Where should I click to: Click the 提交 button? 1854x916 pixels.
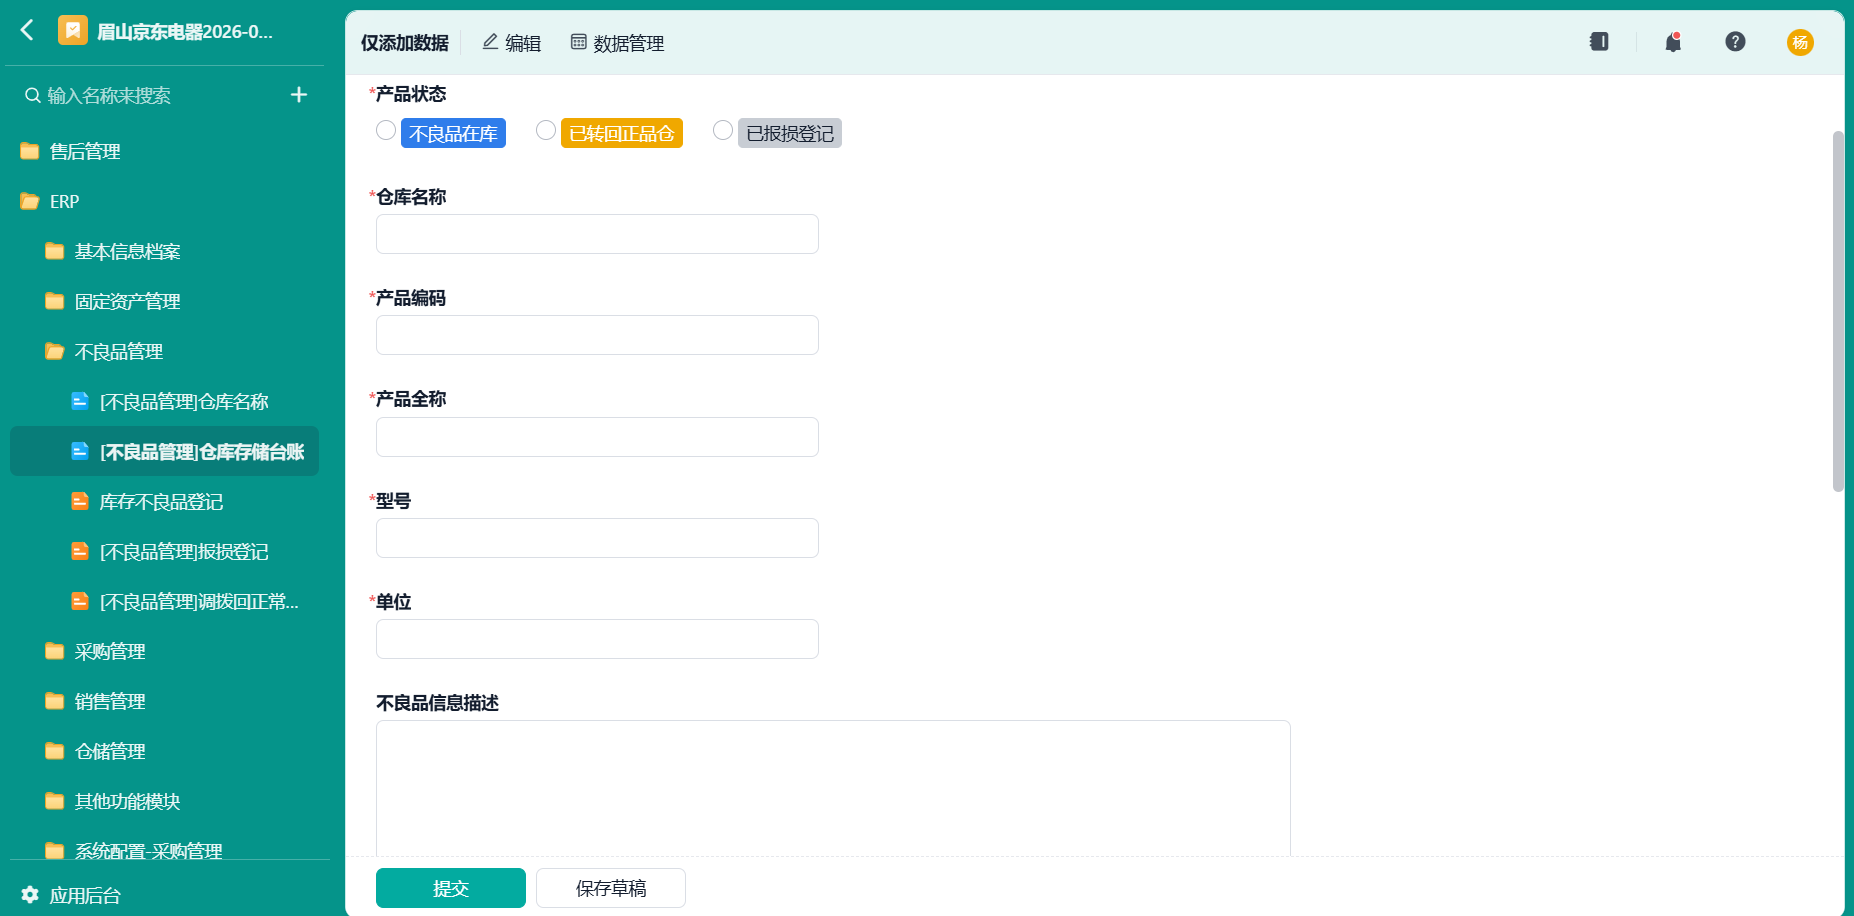pyautogui.click(x=451, y=888)
